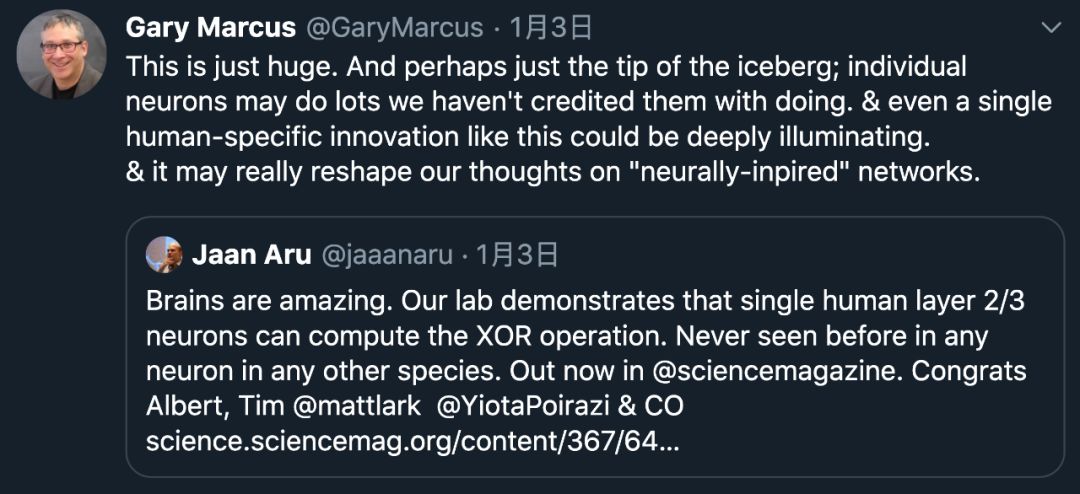Open Gary Marcus's profile picture
1080x494 pixels.
[x=61, y=56]
